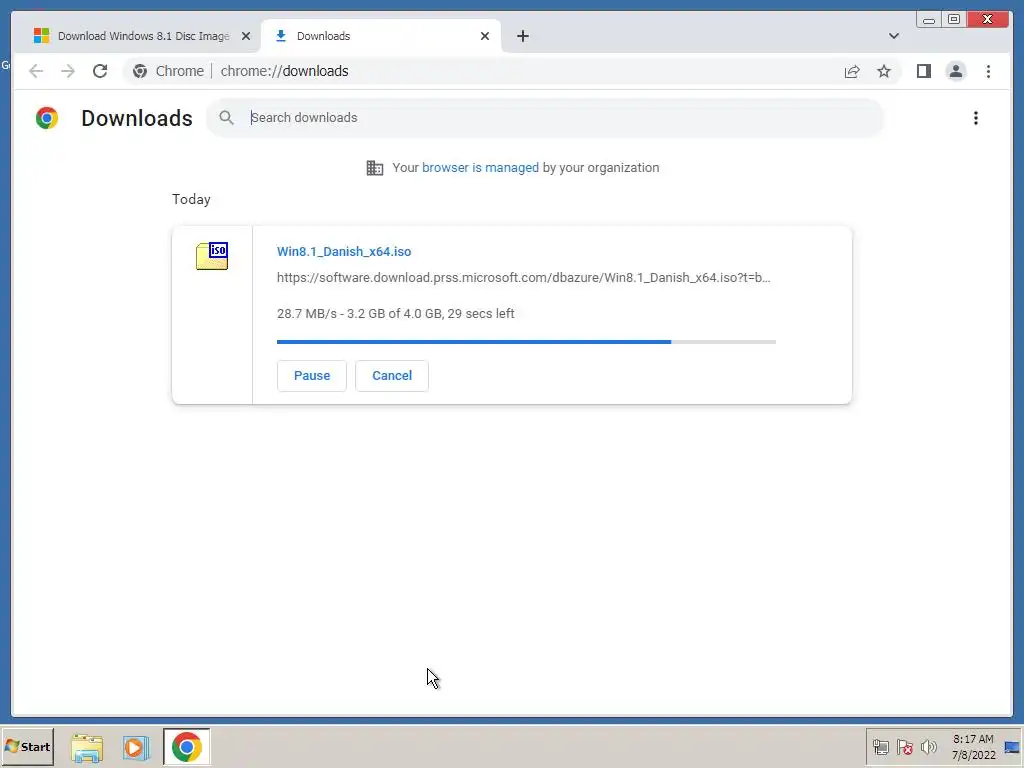
Task: Click the Show desktop icon at taskbar end
Action: point(1013,747)
